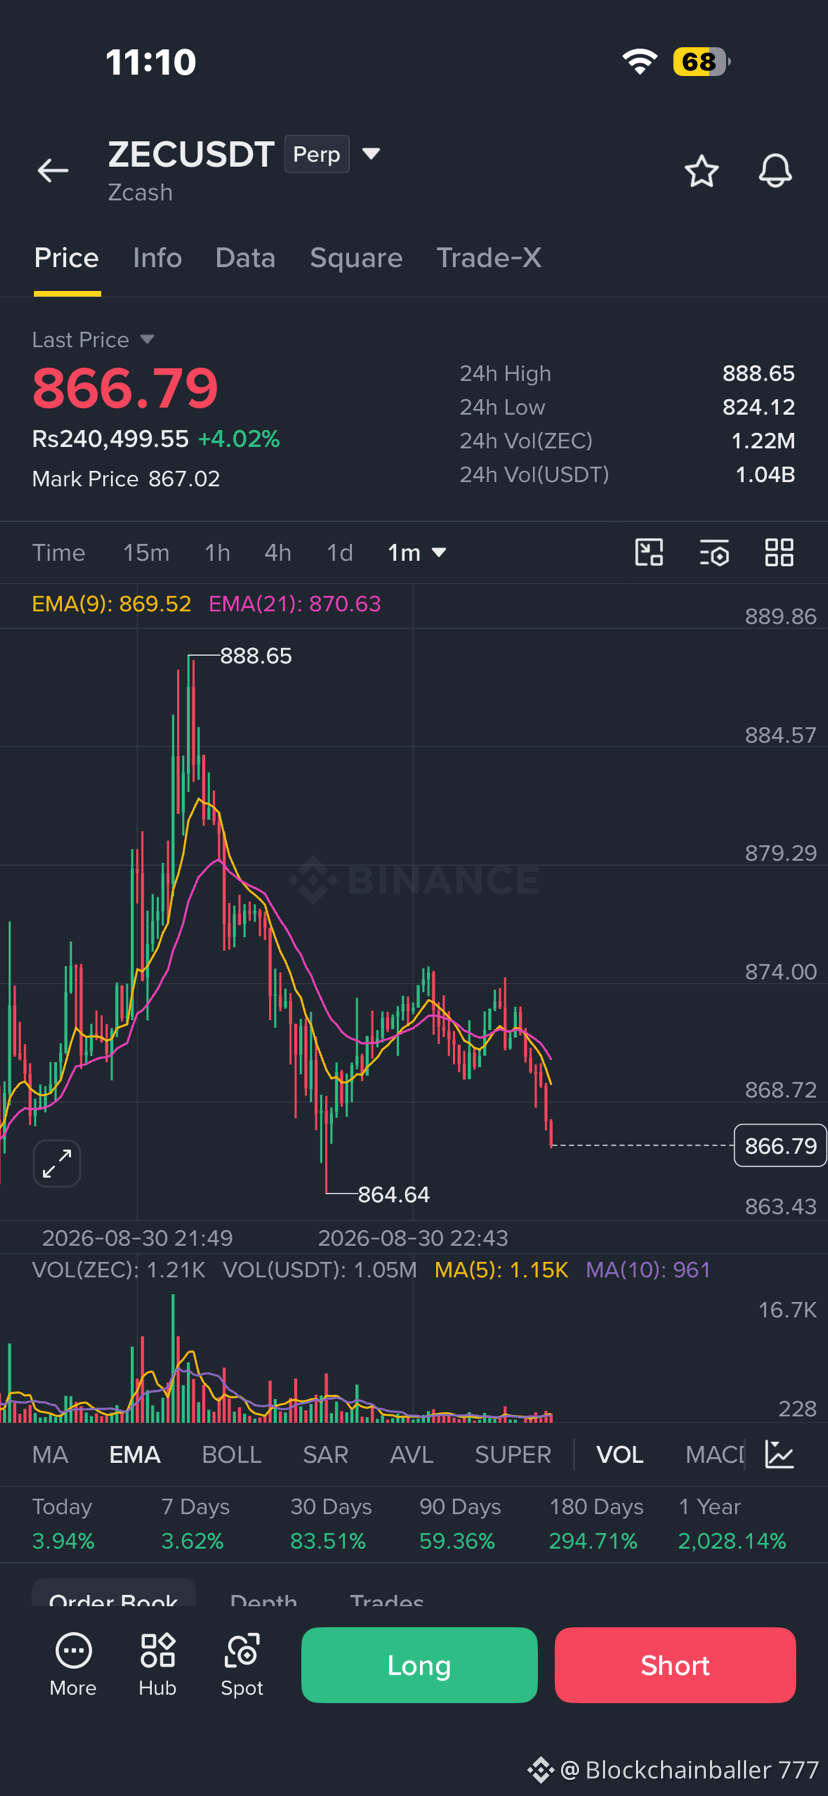Tap the 7 Days 3.62% performance
Viewport: 828px width, 1796px height.
(195, 1524)
